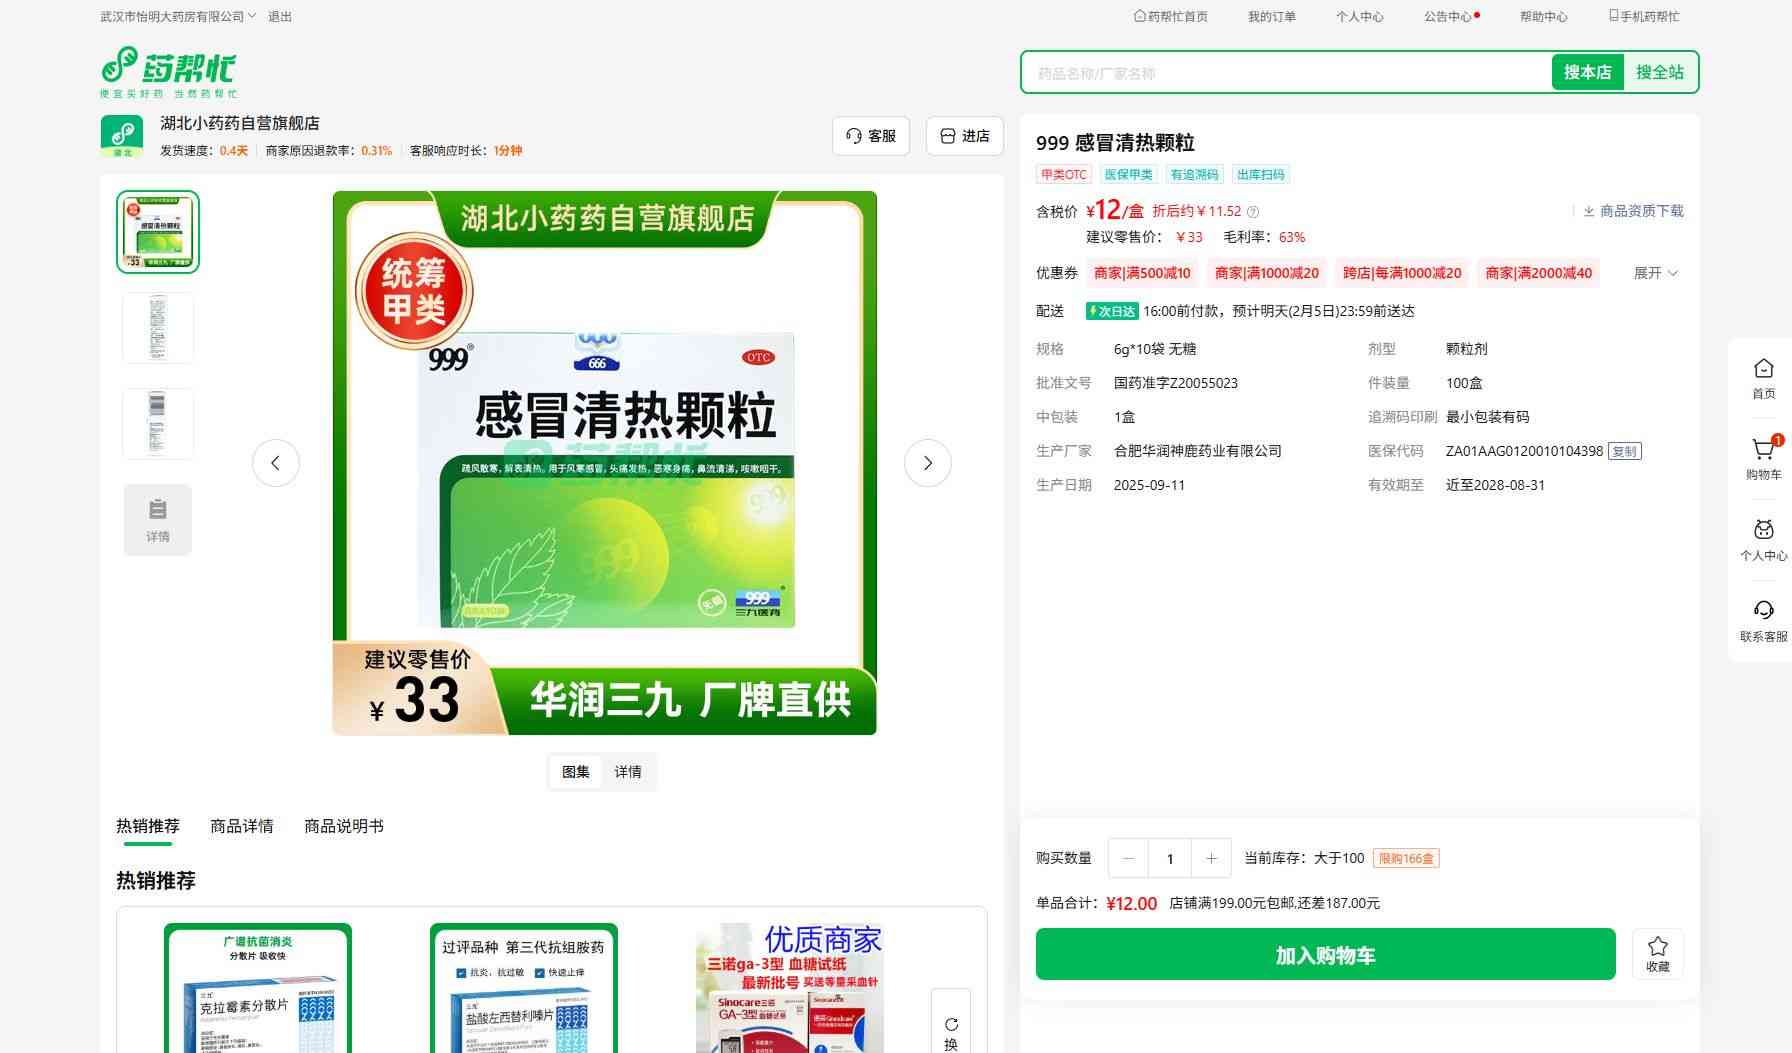Decrease purchase quantity with minus button
Screen dimensions: 1792x1053
[1129, 858]
